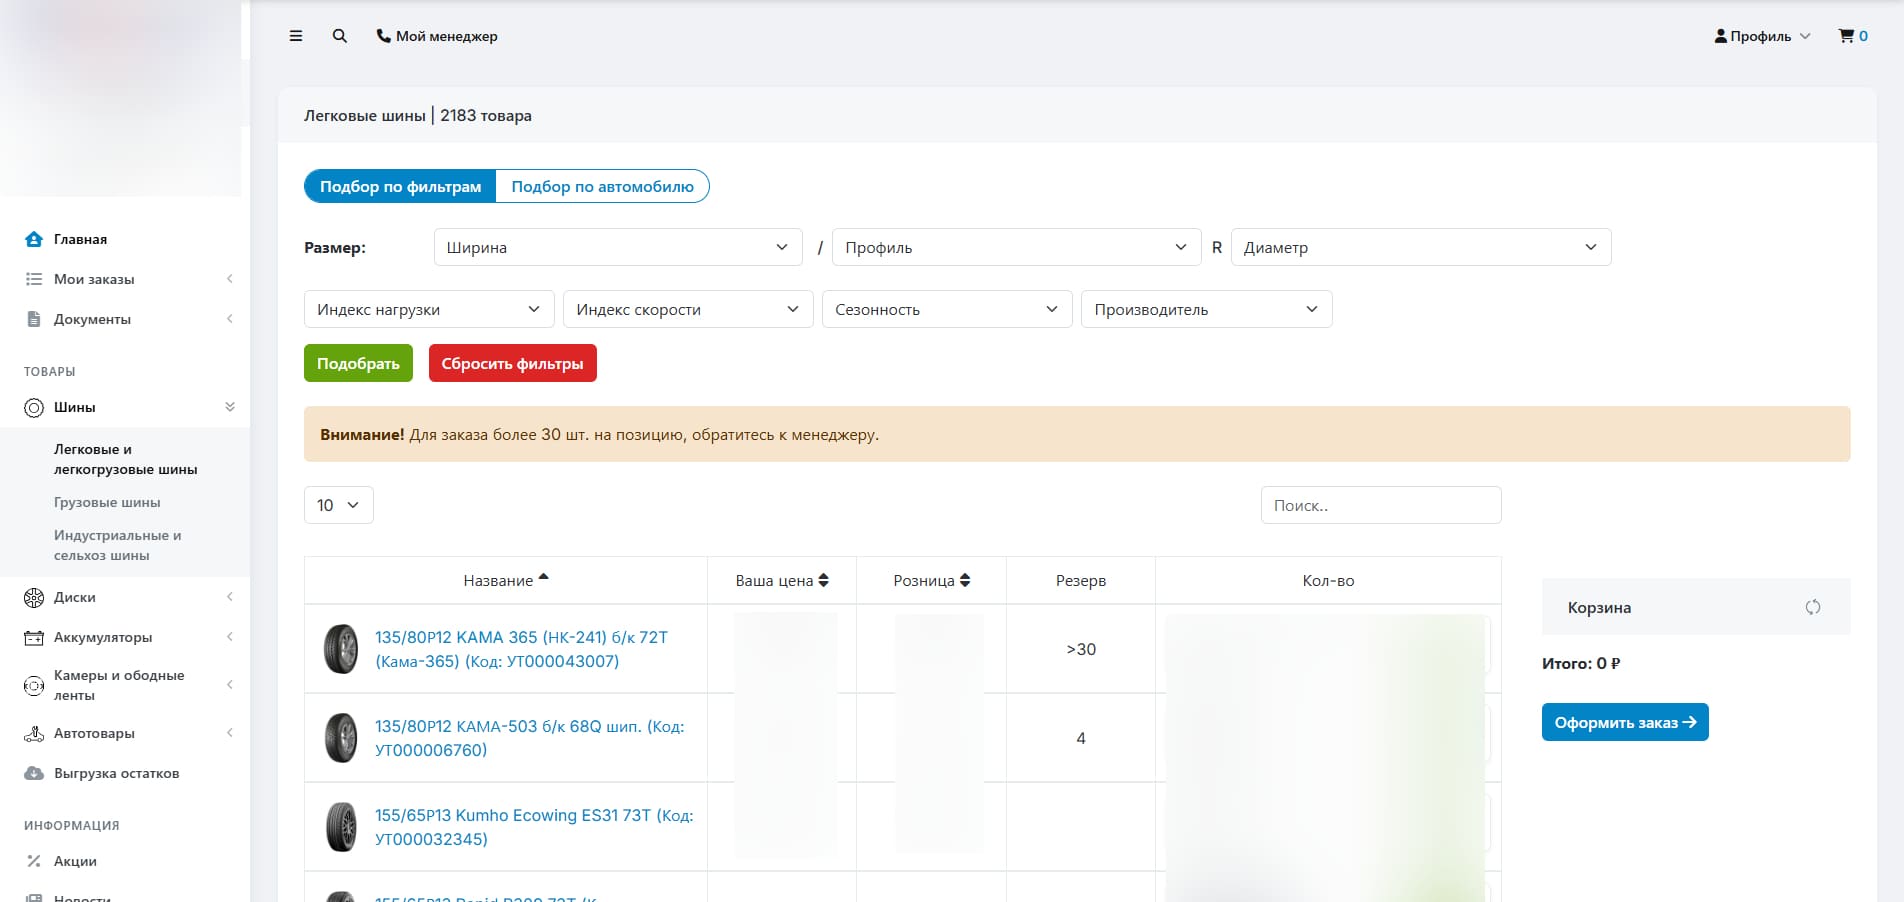Toggle the hamburger sidebar menu
The image size is (1904, 902).
[x=296, y=36]
